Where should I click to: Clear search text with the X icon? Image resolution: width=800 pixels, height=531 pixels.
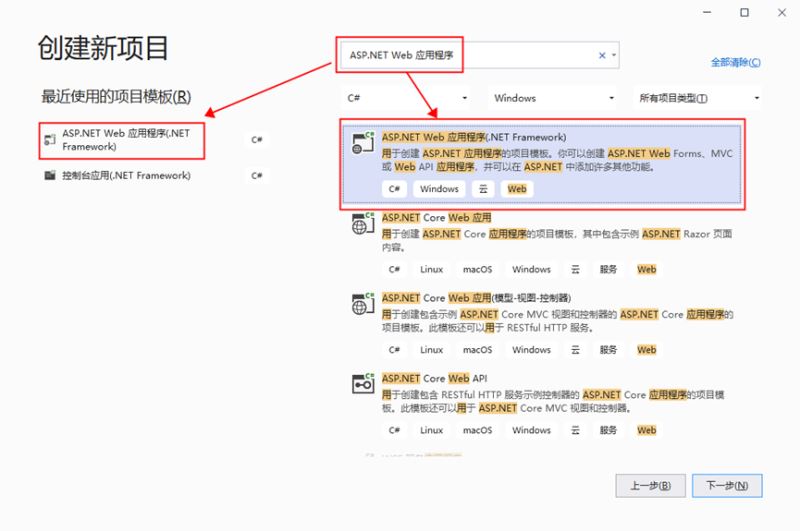(602, 55)
